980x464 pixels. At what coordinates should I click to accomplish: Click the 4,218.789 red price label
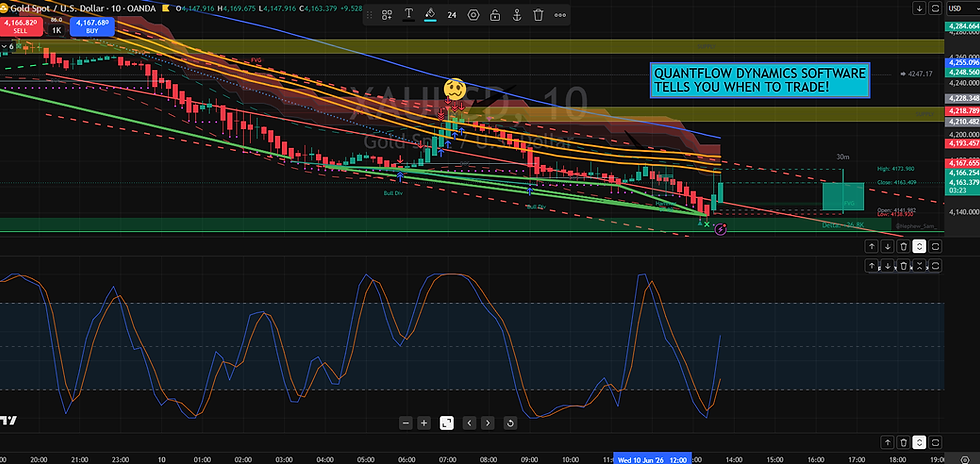(962, 111)
